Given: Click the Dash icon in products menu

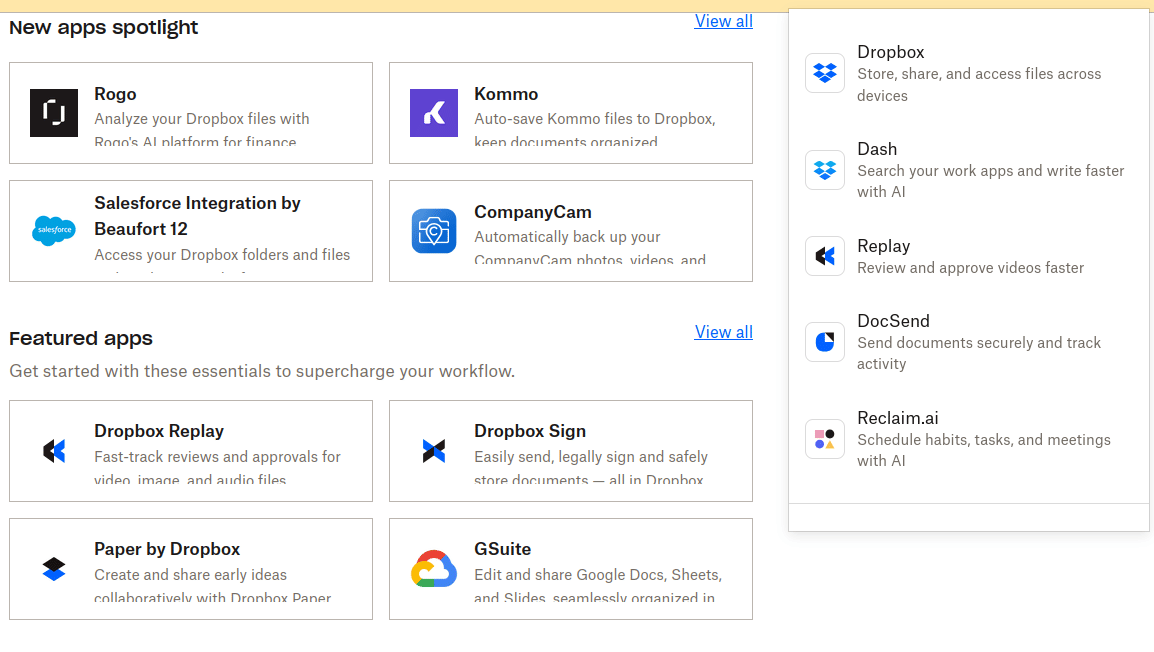Looking at the screenshot, I should tap(824, 170).
